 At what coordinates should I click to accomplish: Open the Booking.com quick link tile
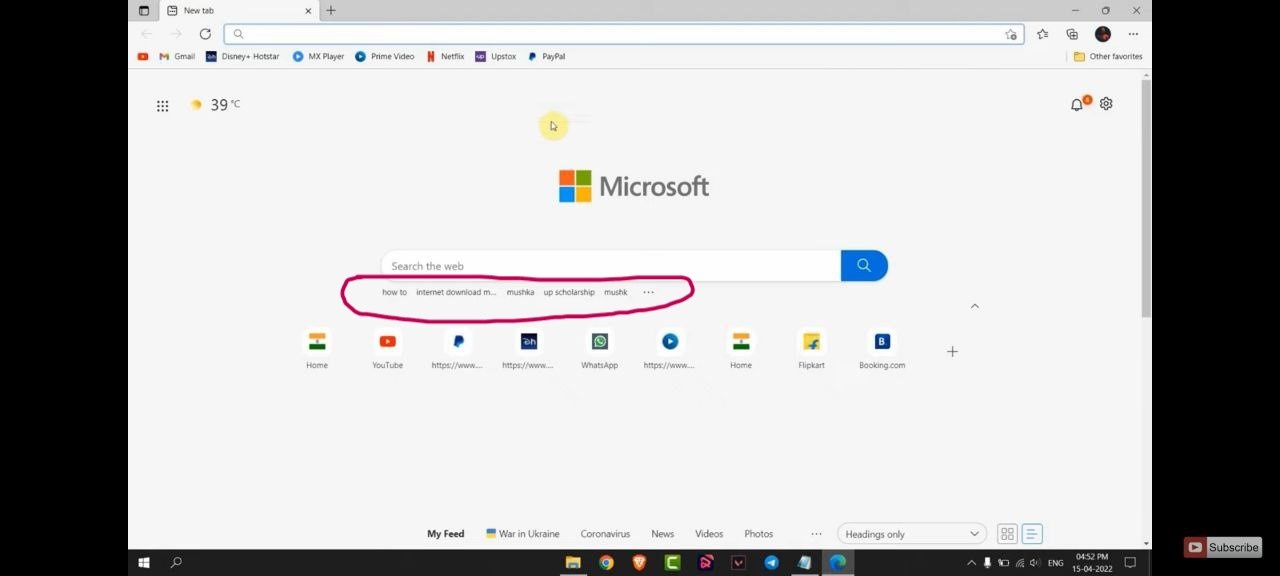[x=882, y=351]
